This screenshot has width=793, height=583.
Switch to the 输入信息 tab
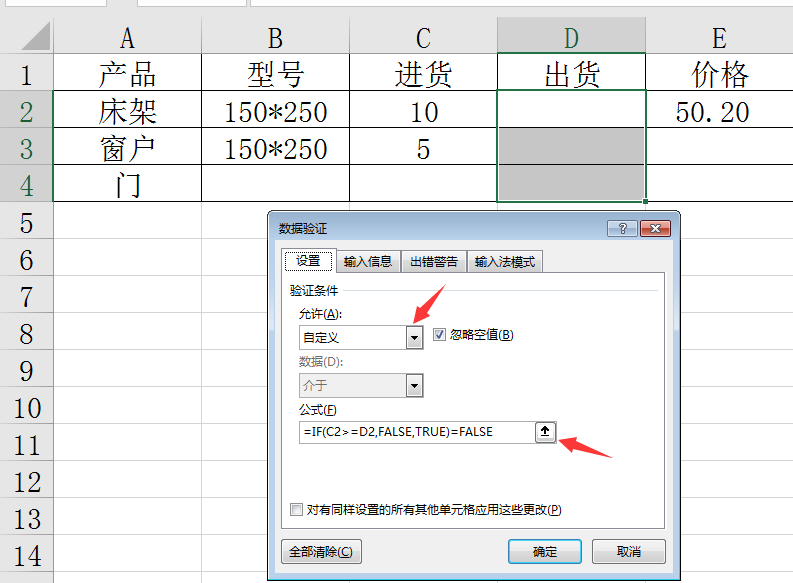[368, 261]
